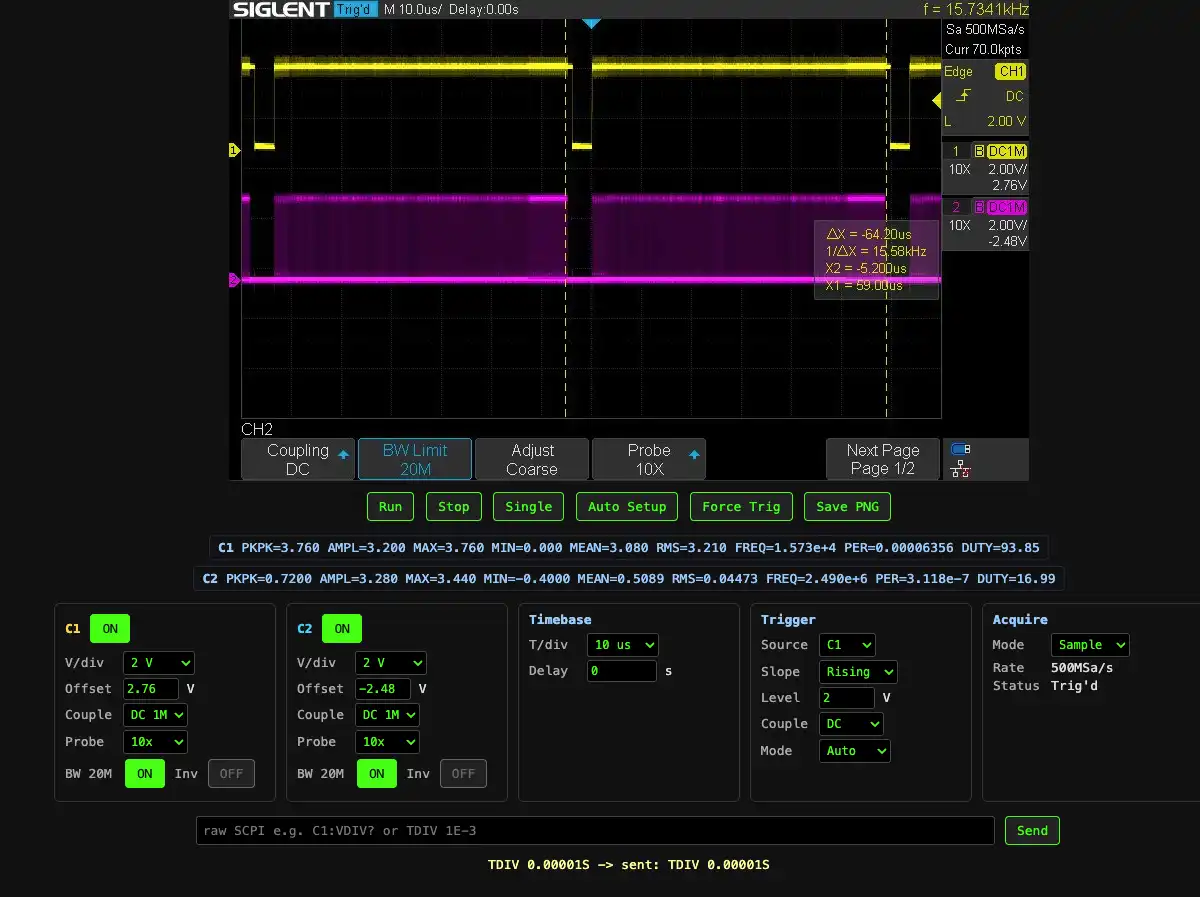1200x897 pixels.
Task: Open the Trigger Slope dropdown
Action: (x=858, y=672)
